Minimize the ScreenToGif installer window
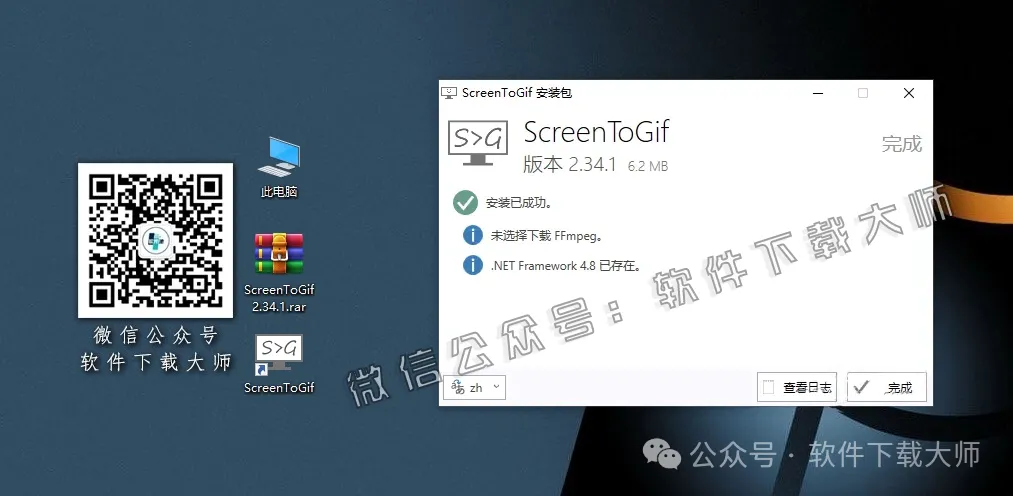 [818, 93]
